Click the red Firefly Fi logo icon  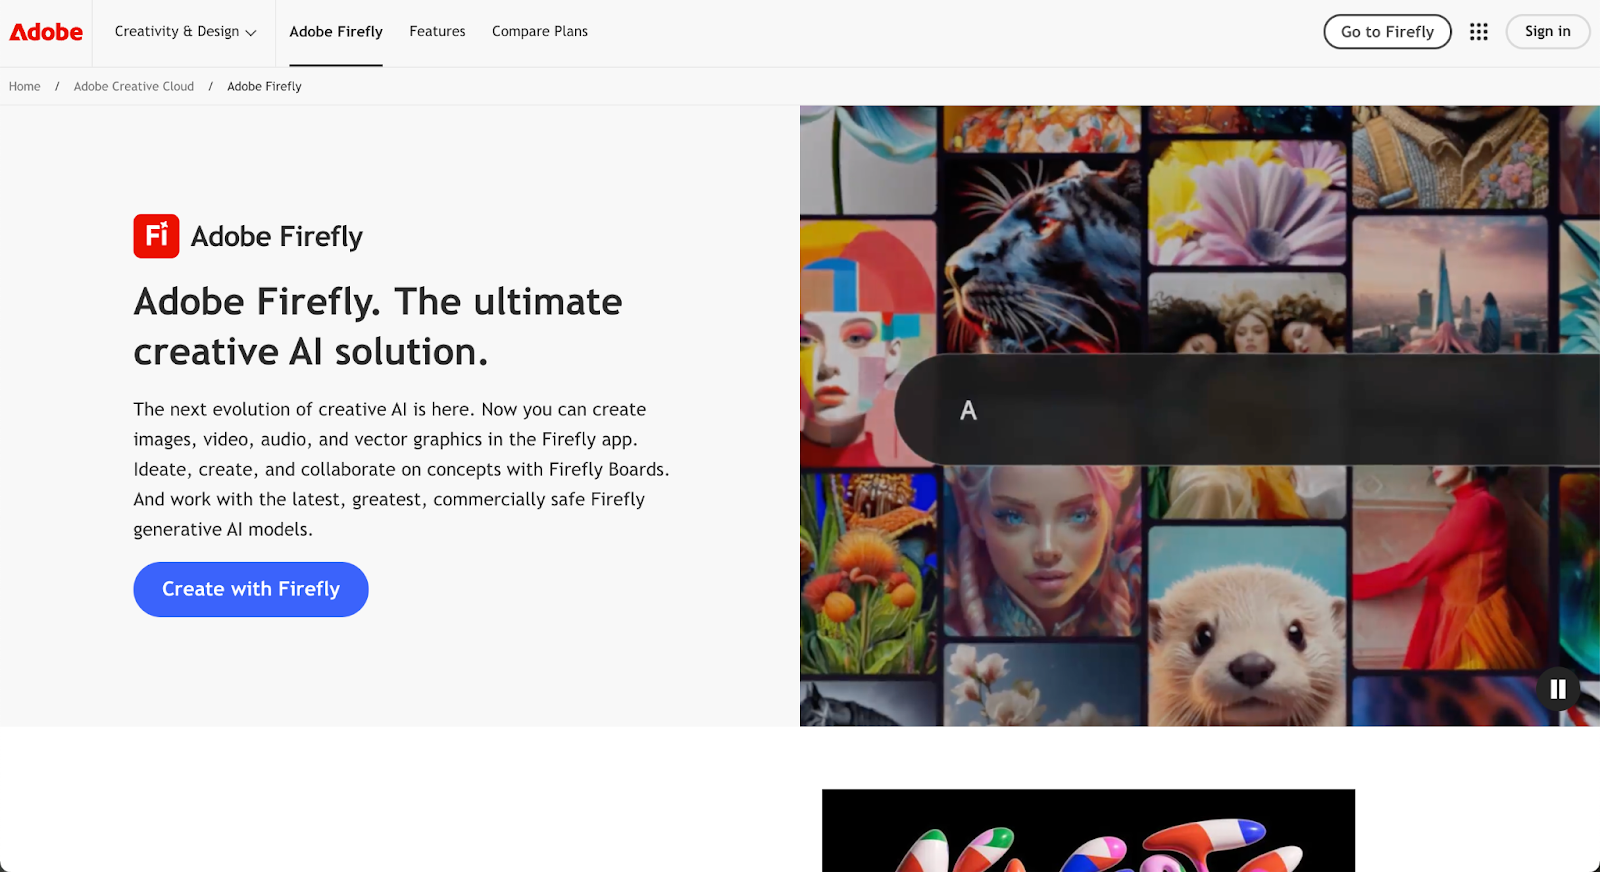pos(156,236)
